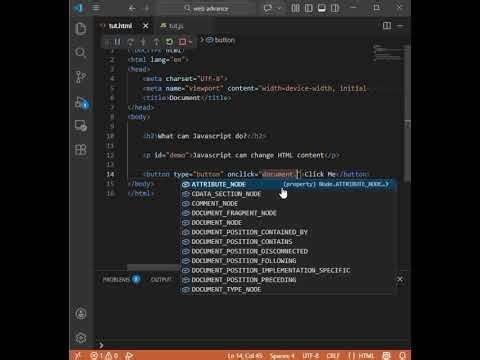Screen dimensions: 480x360
Task: Open notifications bell icon
Action: point(402,356)
